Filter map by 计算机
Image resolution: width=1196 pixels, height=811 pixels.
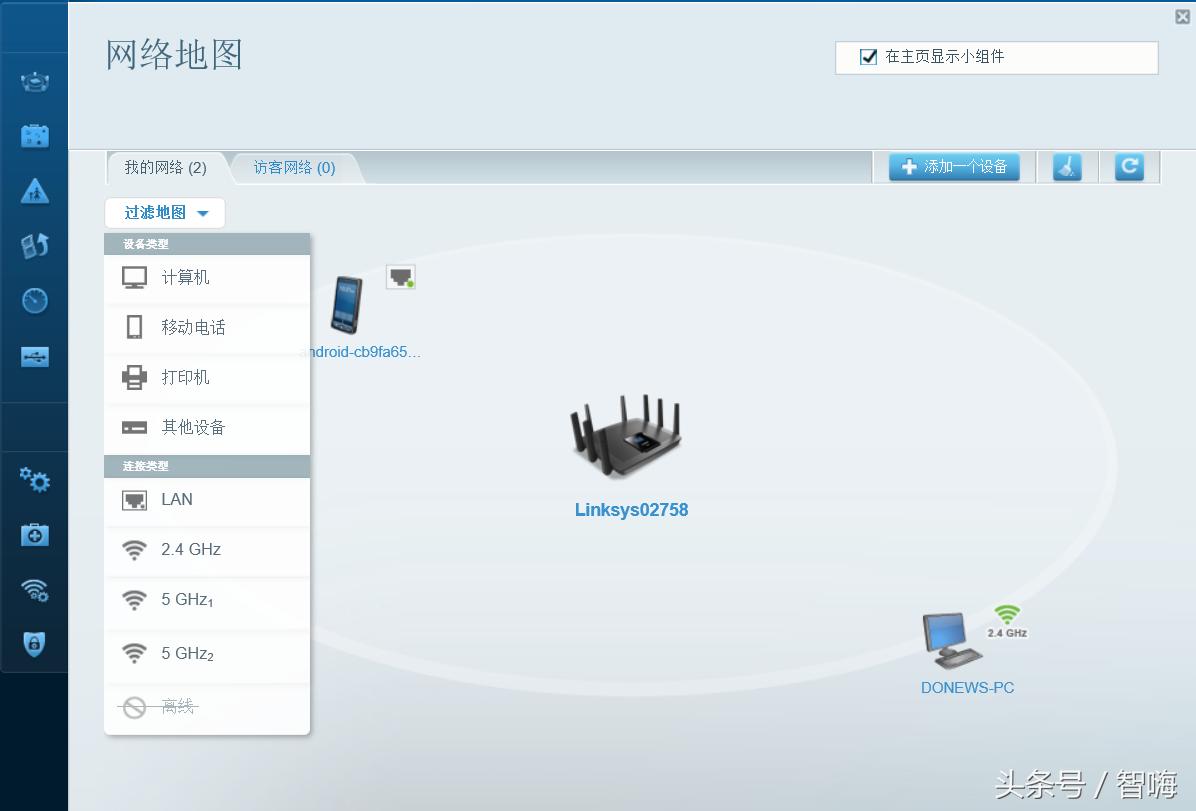pyautogui.click(x=207, y=278)
